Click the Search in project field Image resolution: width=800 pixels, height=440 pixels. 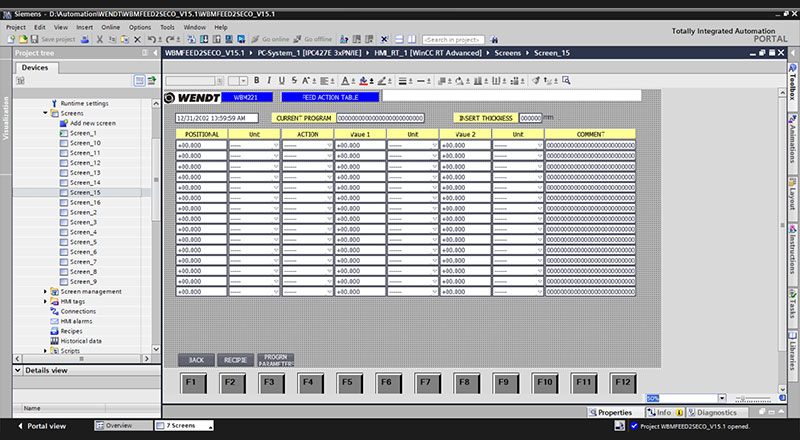pyautogui.click(x=453, y=39)
